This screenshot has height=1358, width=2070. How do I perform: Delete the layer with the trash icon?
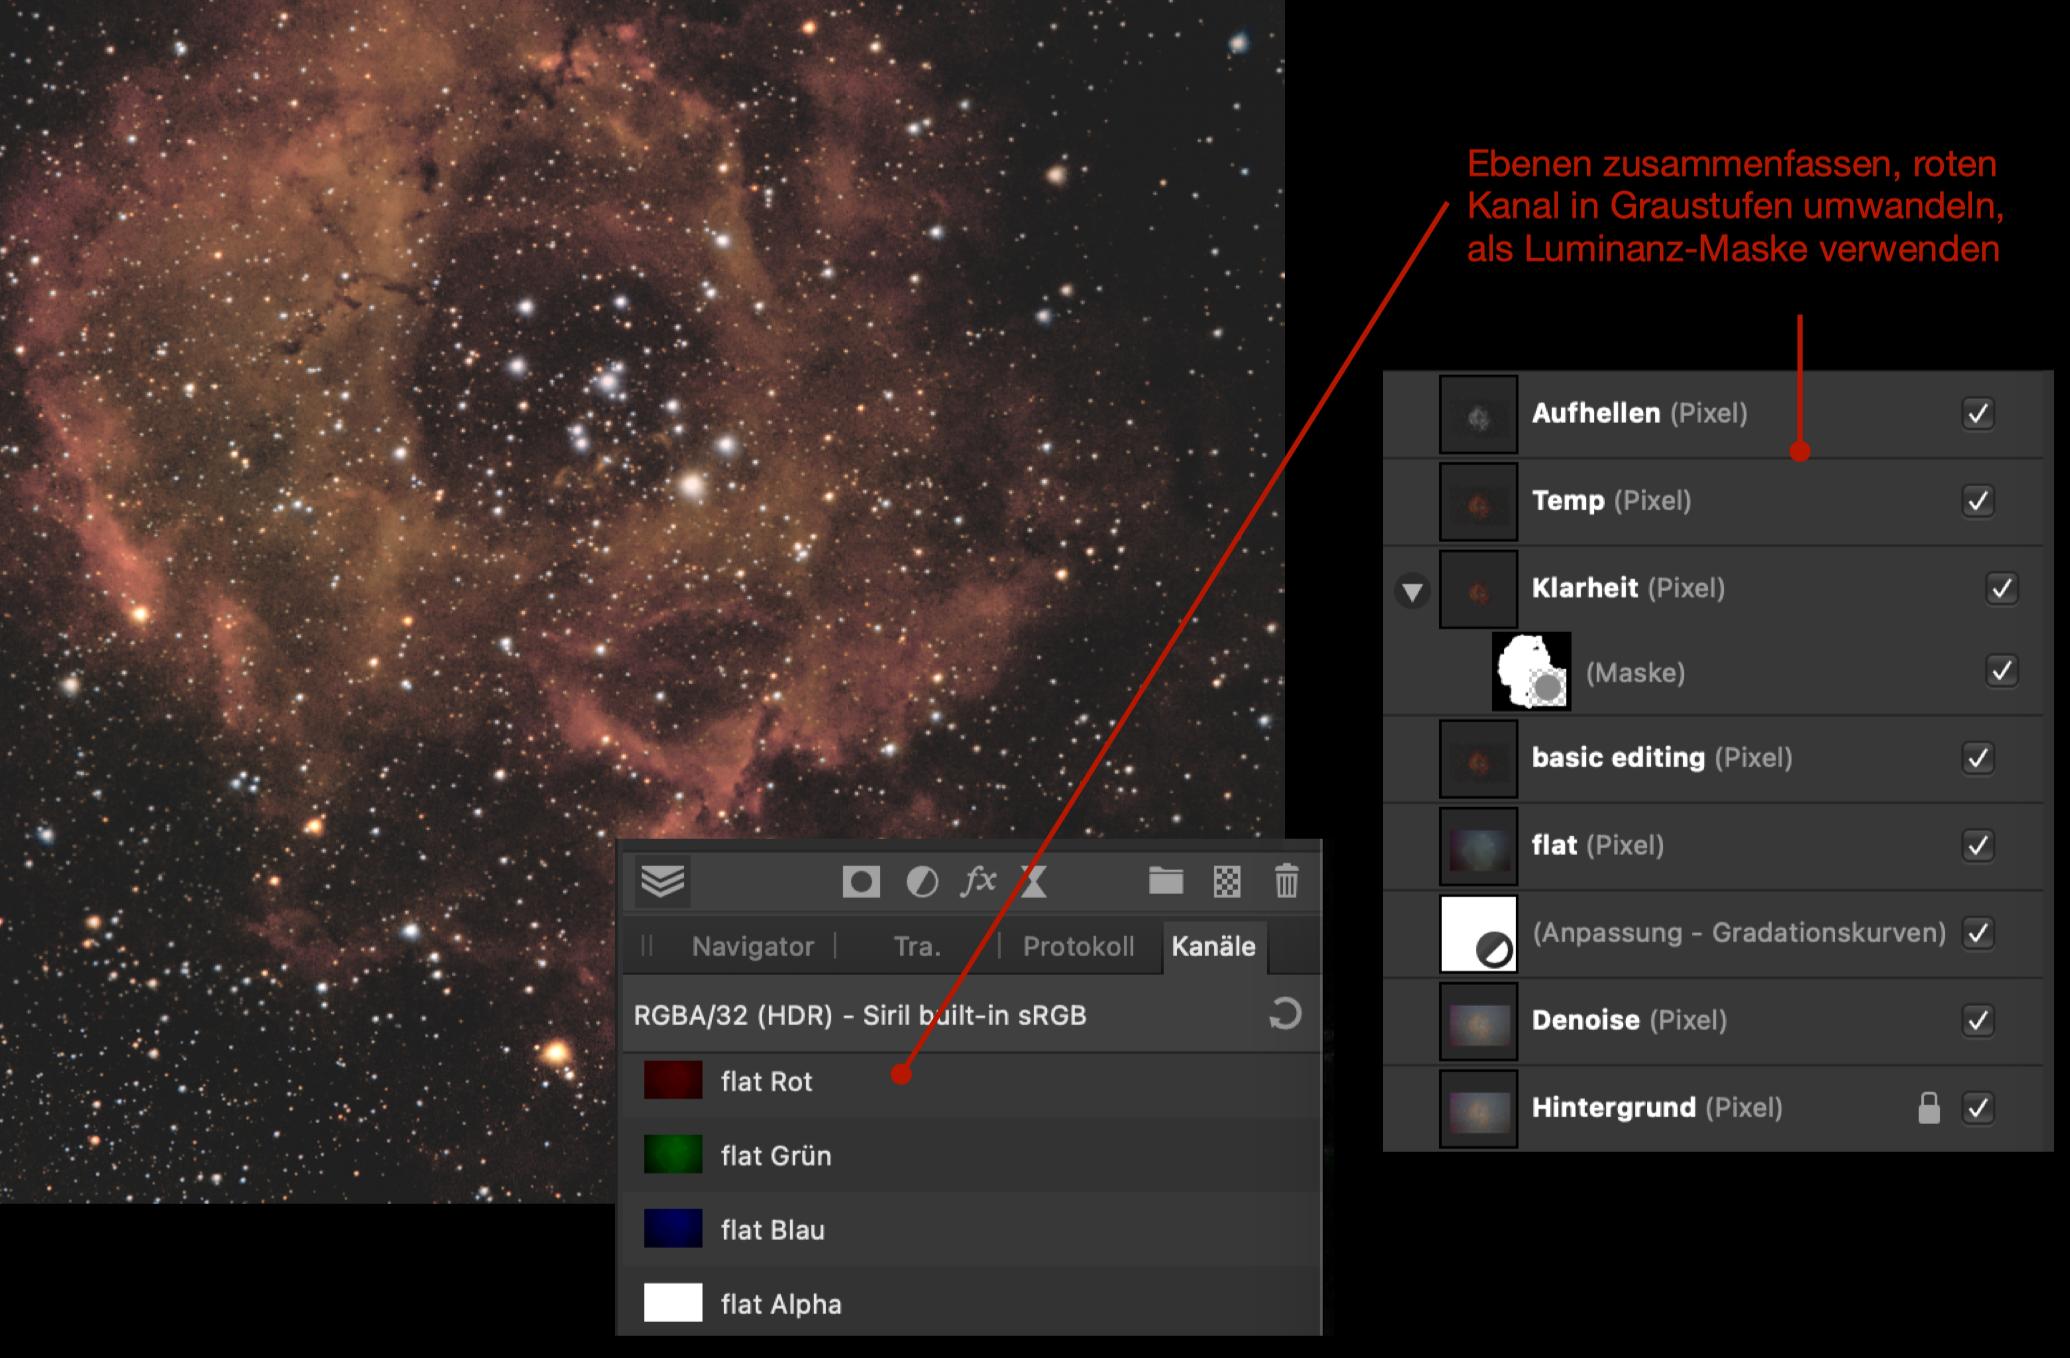pyautogui.click(x=1286, y=882)
